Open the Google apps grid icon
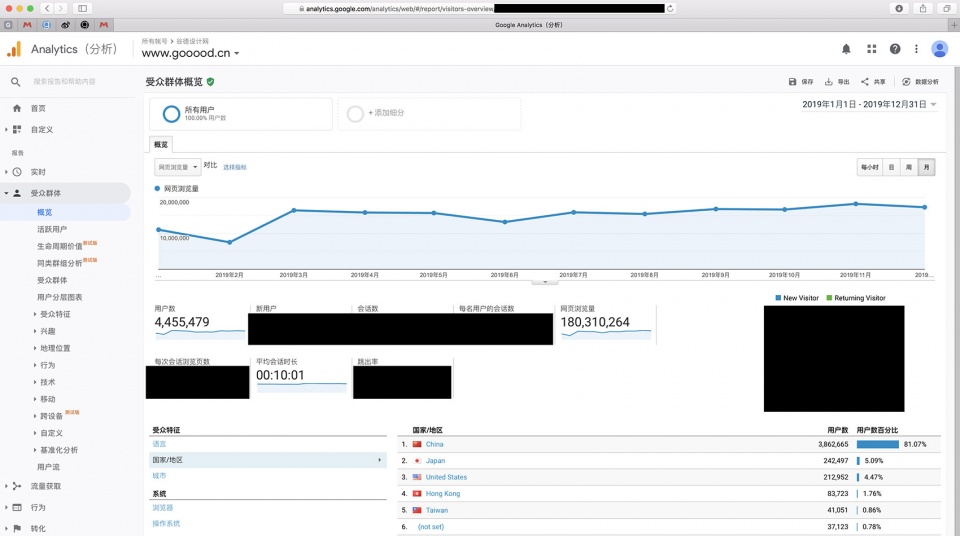 click(872, 49)
